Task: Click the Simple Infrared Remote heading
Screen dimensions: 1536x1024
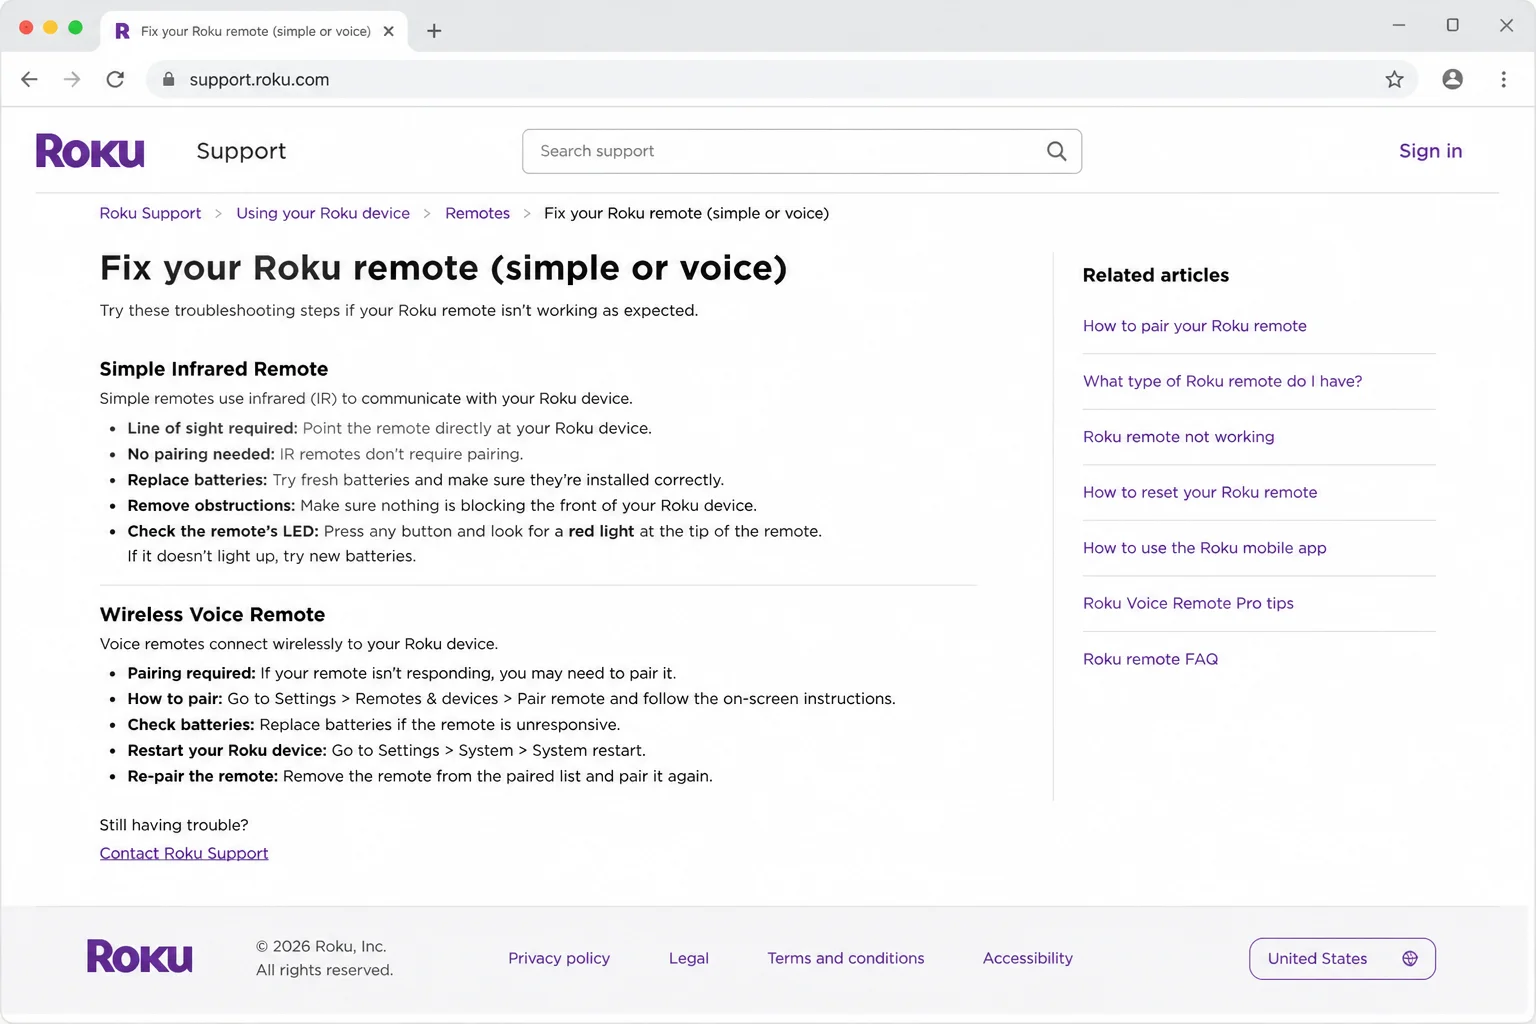Action: click(214, 369)
